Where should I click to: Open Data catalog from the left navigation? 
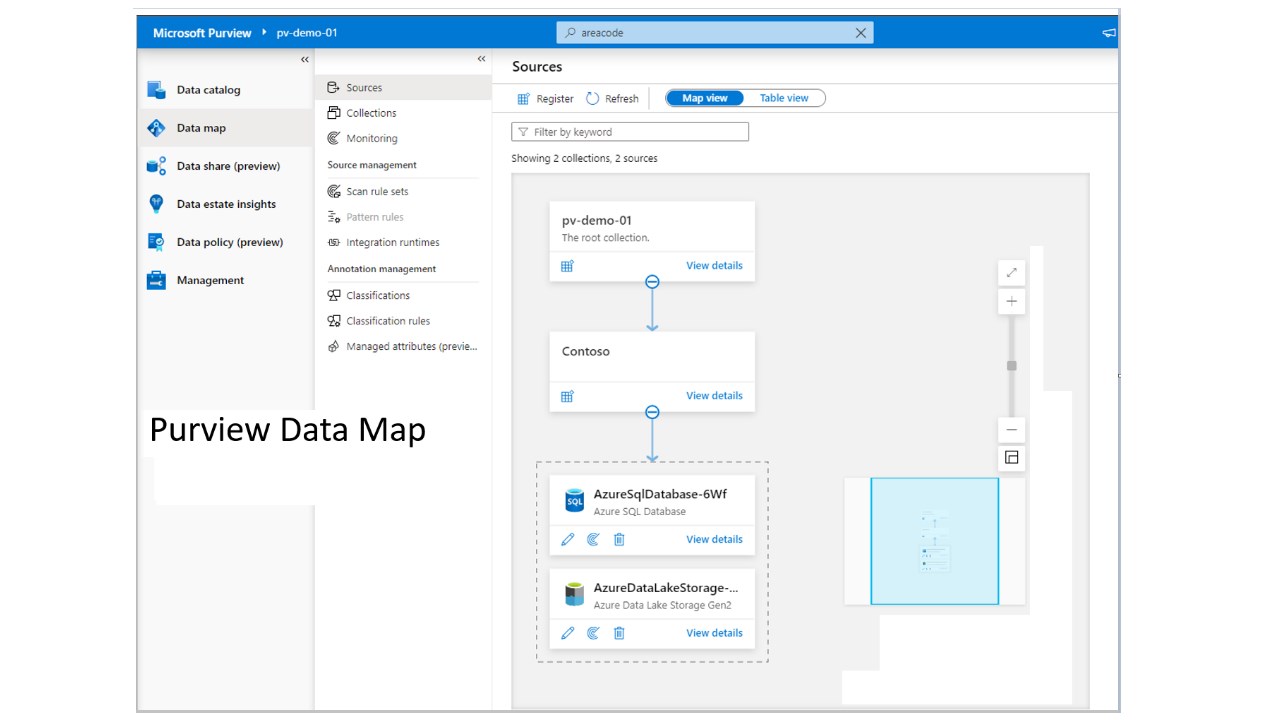coord(208,90)
